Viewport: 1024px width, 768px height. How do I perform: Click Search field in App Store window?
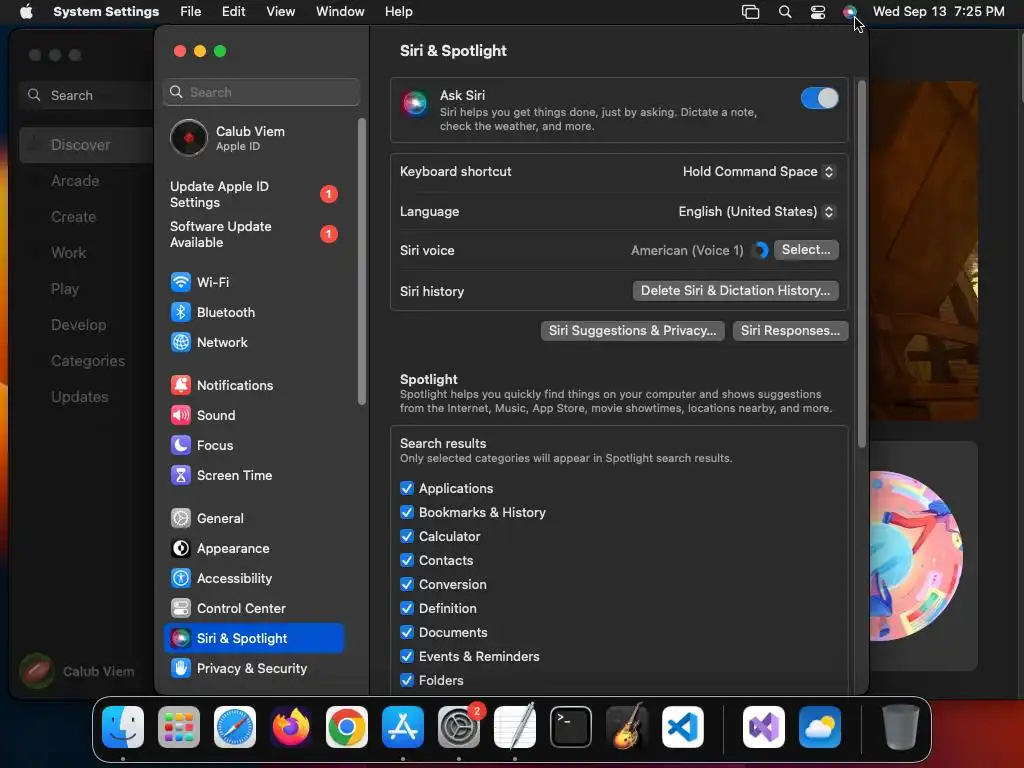point(86,95)
